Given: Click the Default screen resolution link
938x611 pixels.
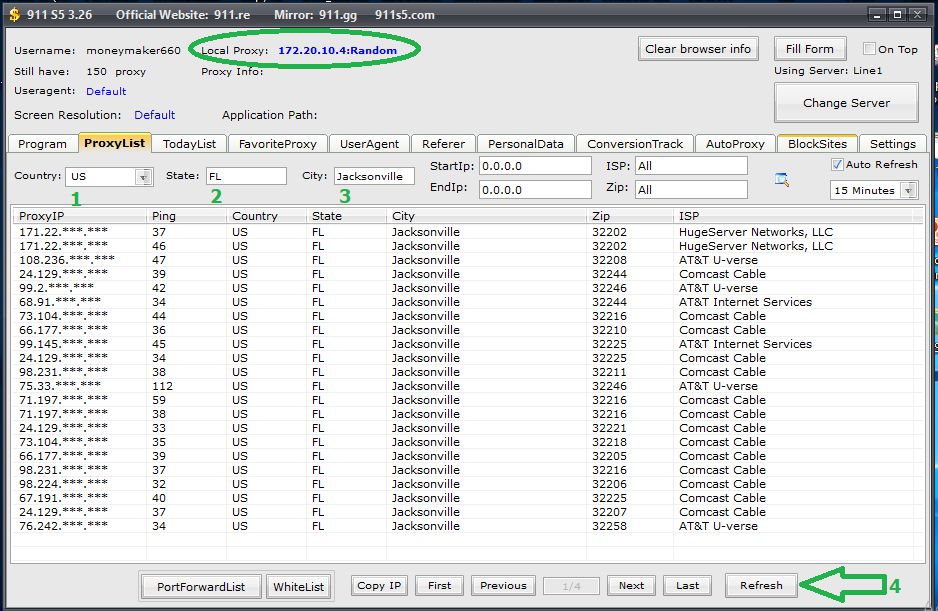Looking at the screenshot, I should tap(155, 115).
